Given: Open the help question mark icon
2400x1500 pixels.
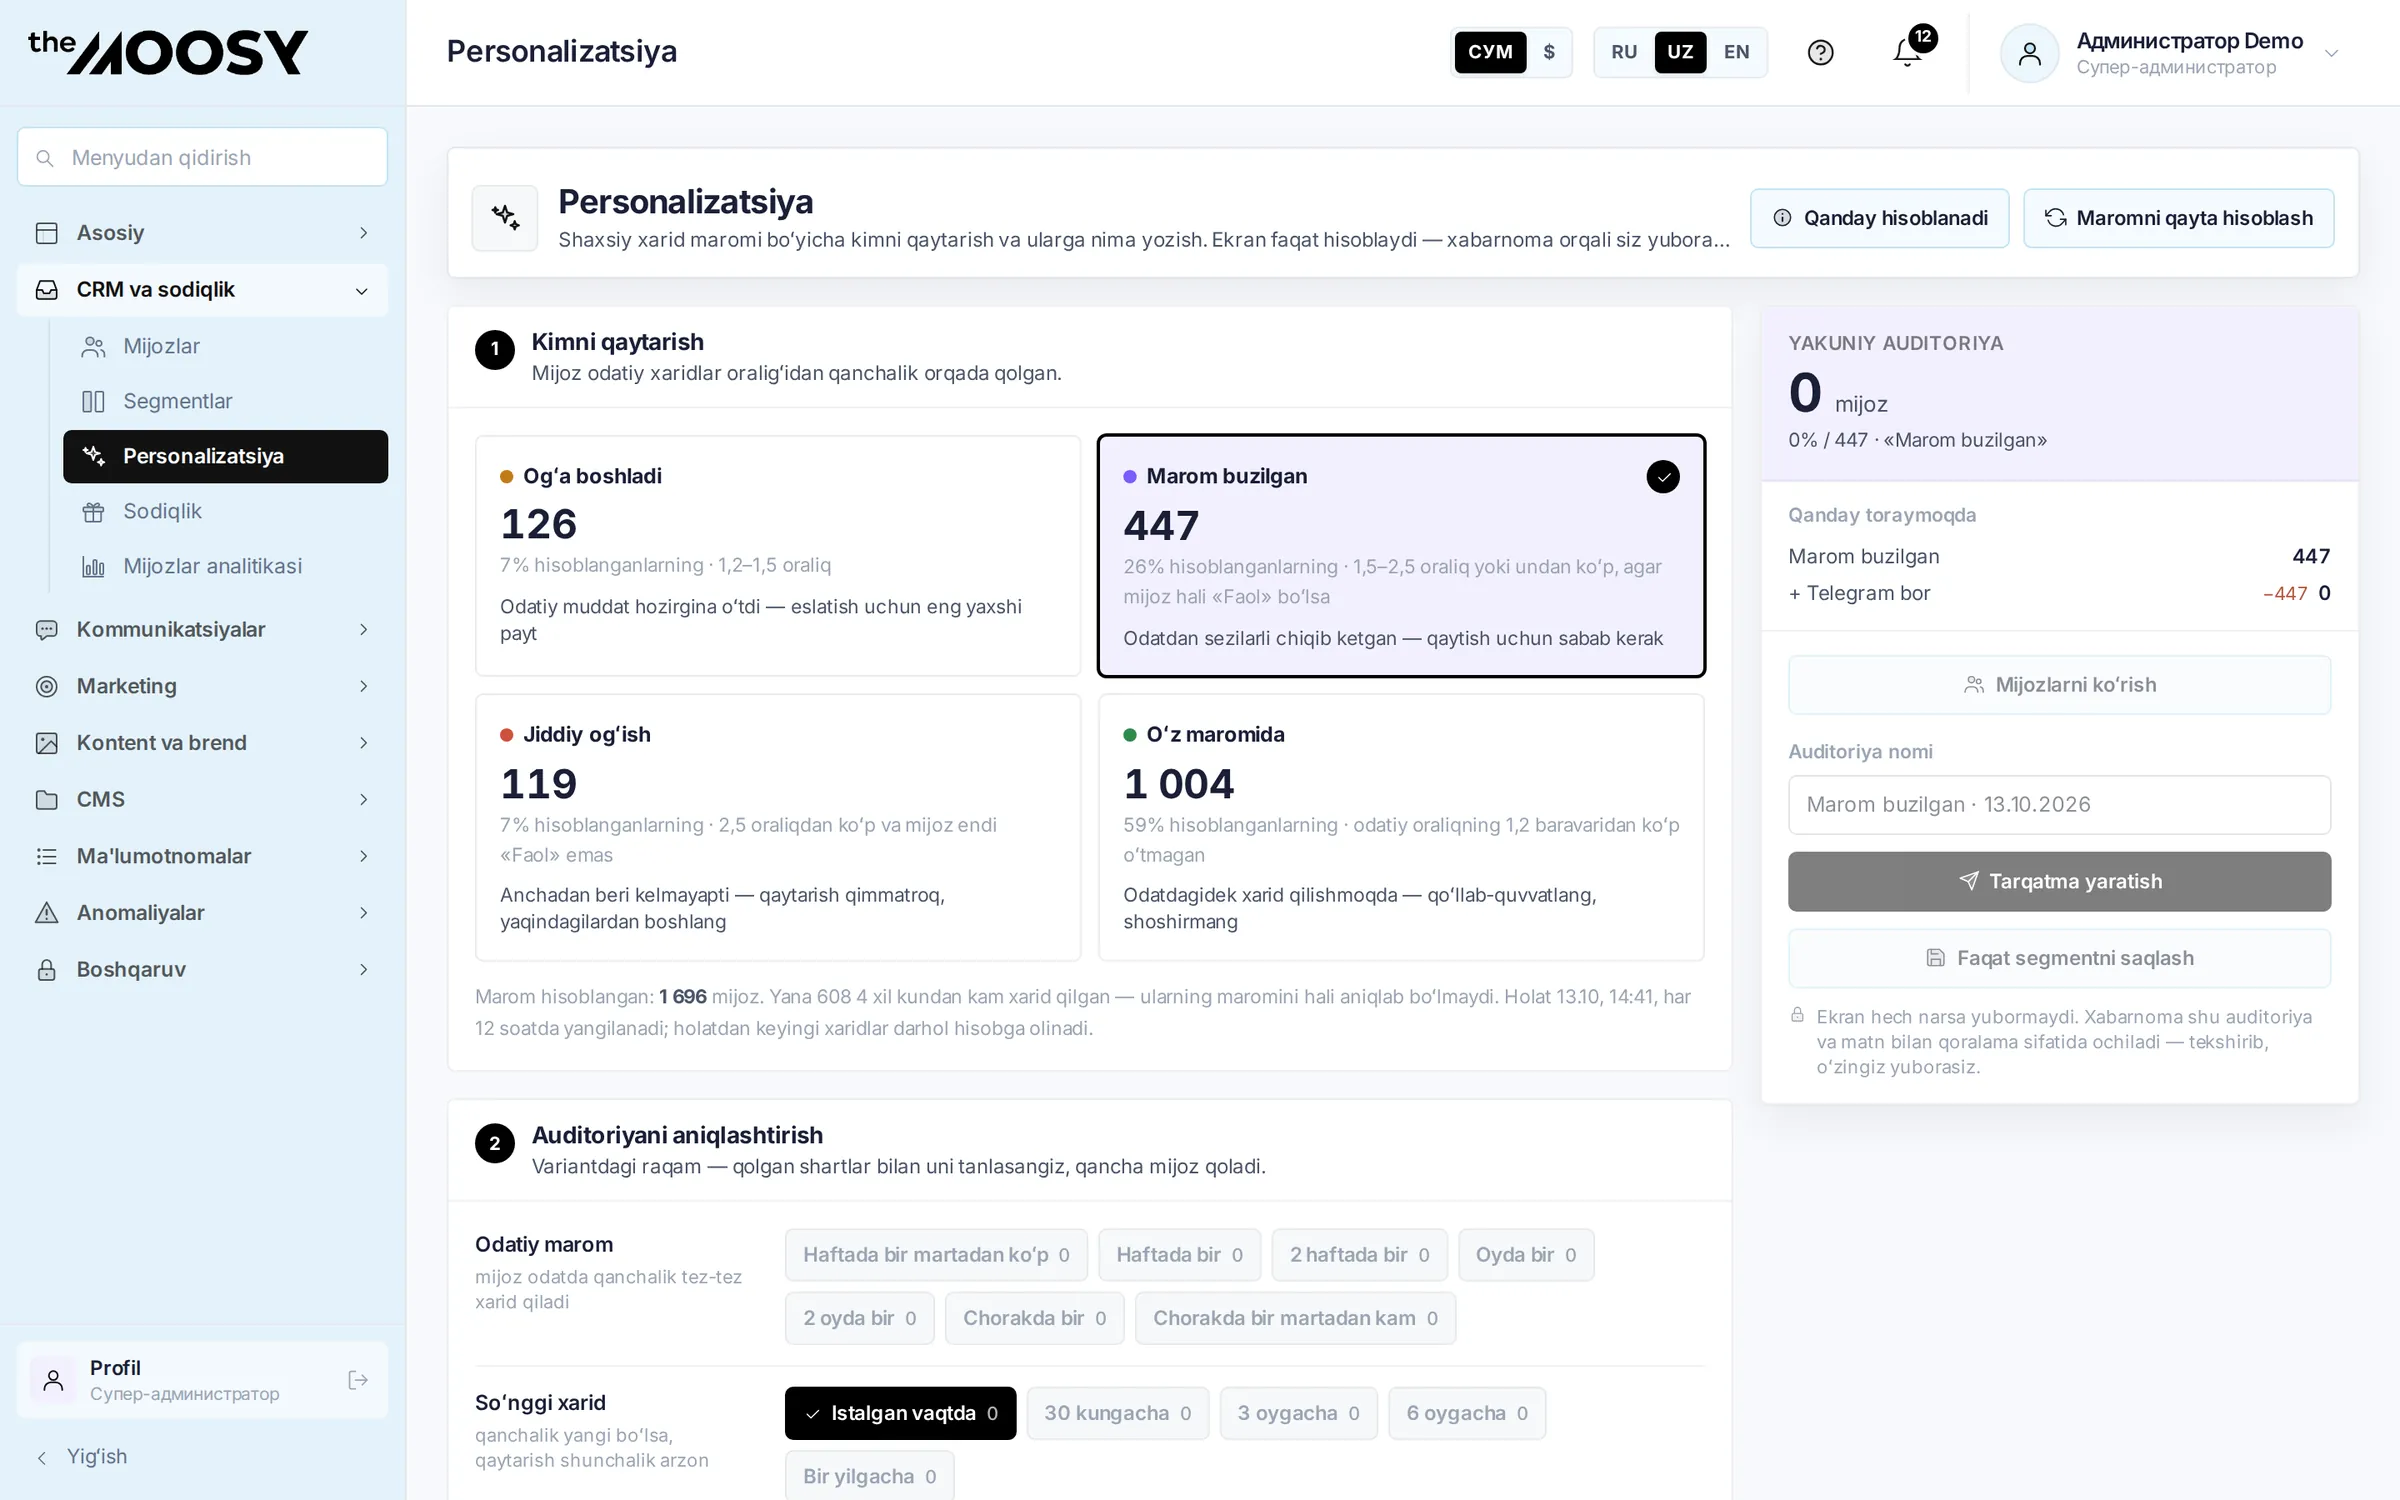Looking at the screenshot, I should (x=1820, y=52).
